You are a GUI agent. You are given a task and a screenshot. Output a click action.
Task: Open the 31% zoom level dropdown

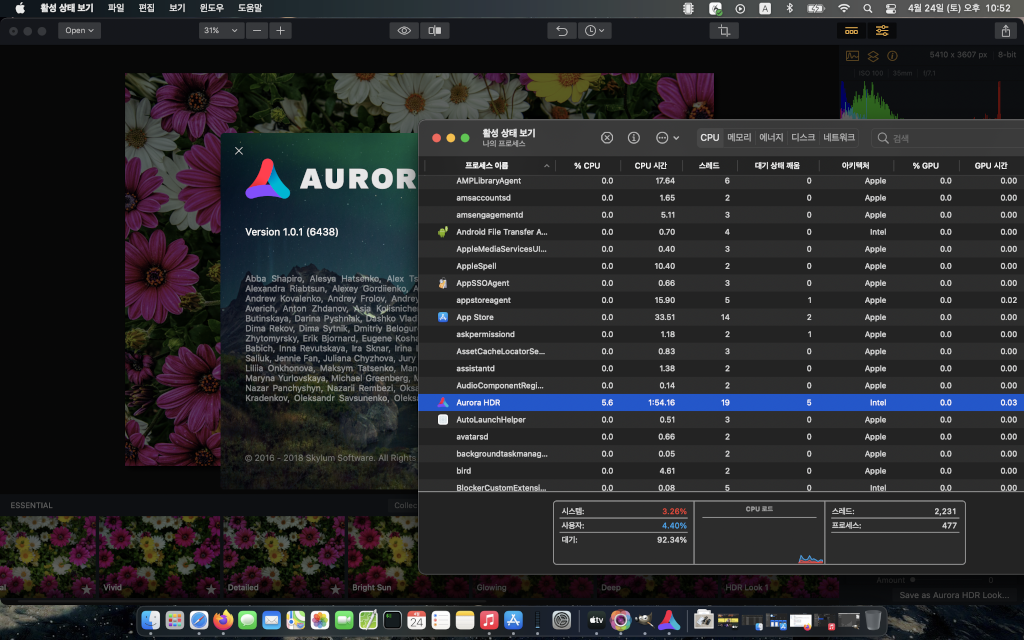tap(221, 31)
